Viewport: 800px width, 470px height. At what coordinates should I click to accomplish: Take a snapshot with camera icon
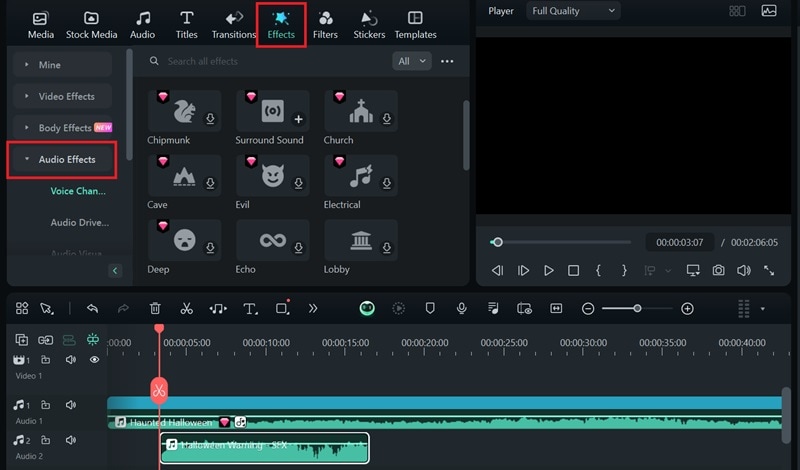pos(718,270)
